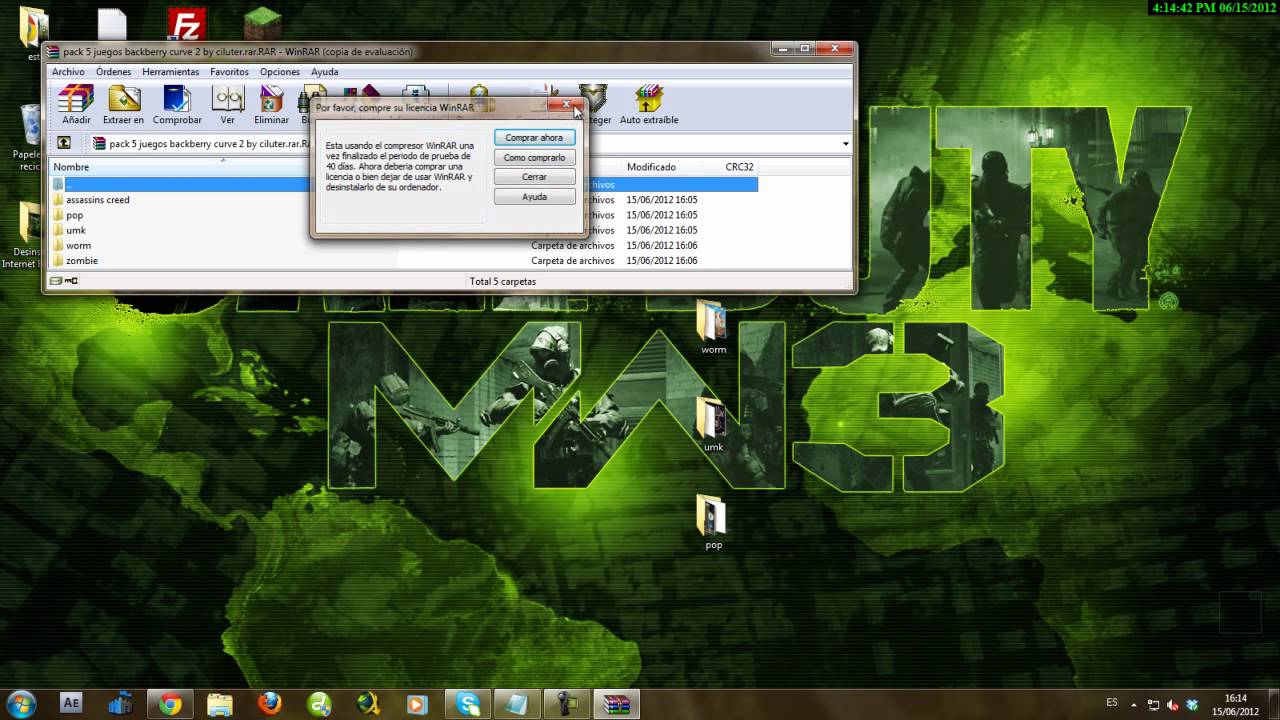The width and height of the screenshot is (1280, 720).
Task: Click Skype in the taskbar
Action: (467, 704)
